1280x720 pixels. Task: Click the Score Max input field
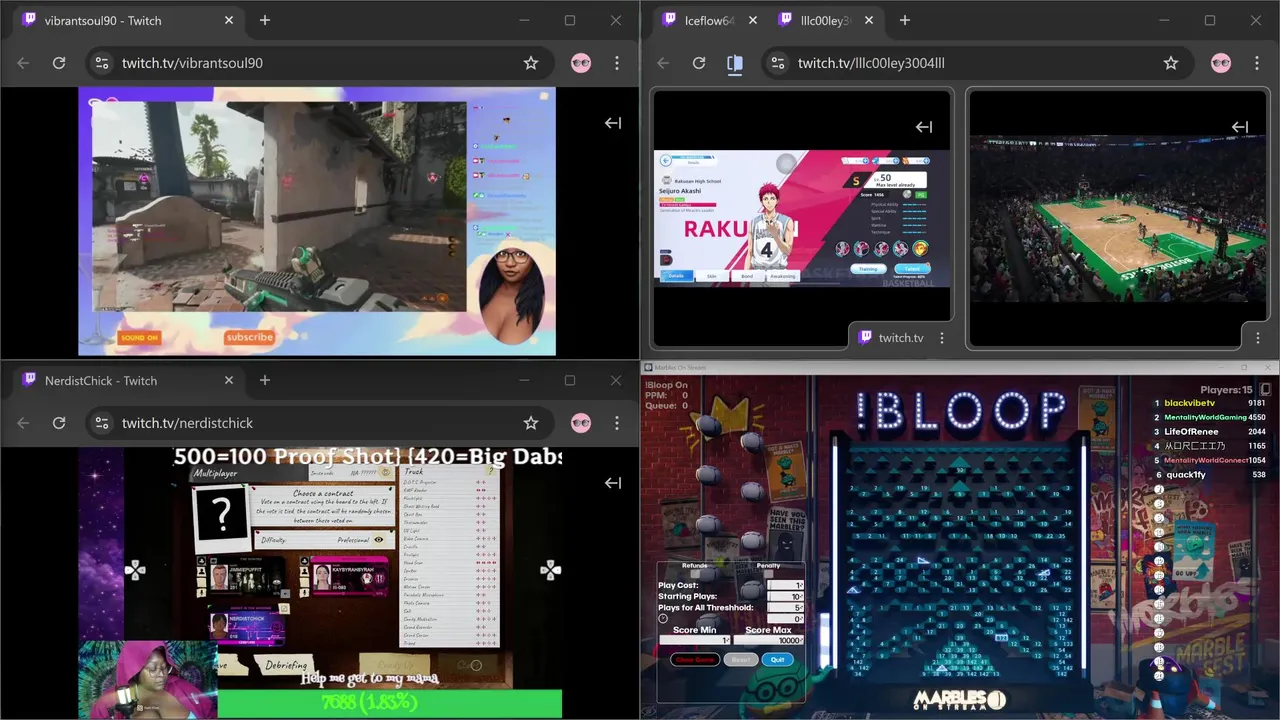[x=768, y=640]
